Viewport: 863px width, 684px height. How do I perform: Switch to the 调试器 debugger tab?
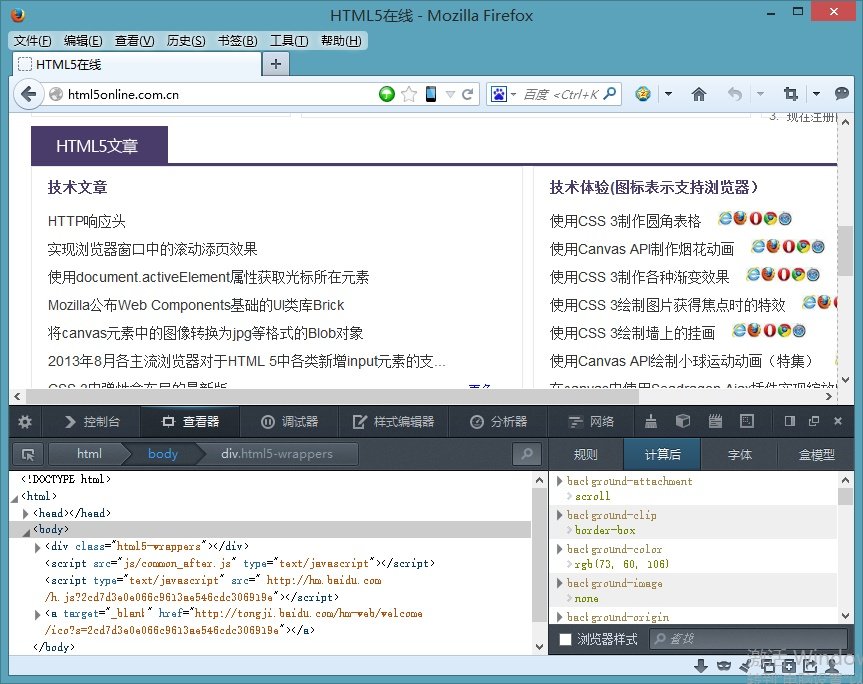click(x=290, y=422)
